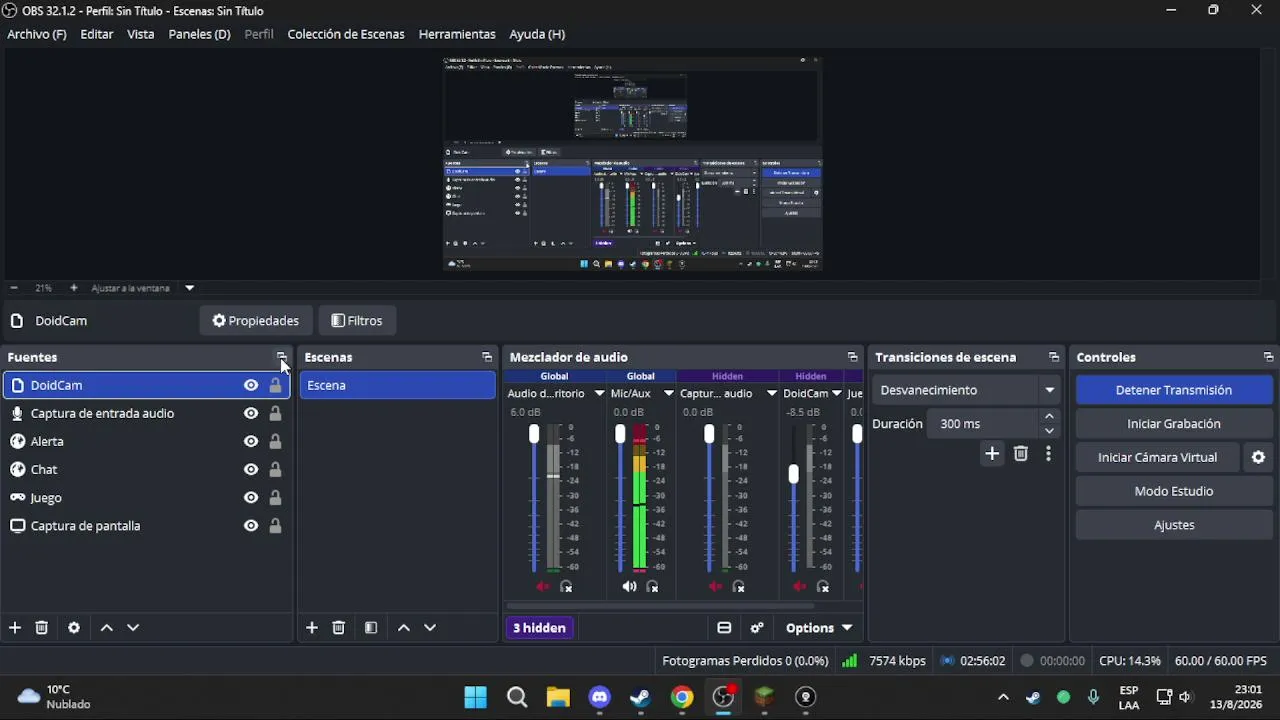Open scene filters icon in Escenas toolbar
Screen dimensions: 1280x720
click(x=371, y=628)
